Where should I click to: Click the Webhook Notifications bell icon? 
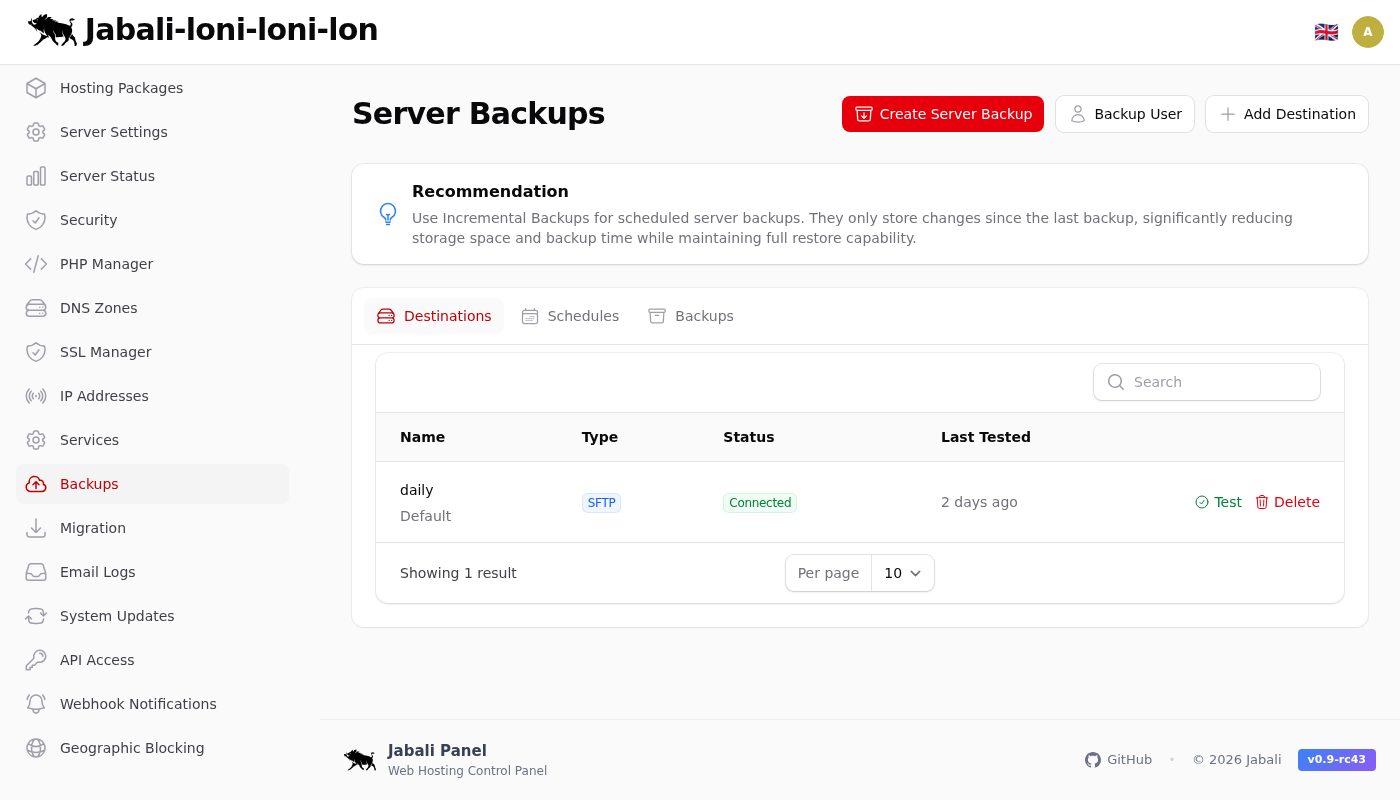pos(36,704)
